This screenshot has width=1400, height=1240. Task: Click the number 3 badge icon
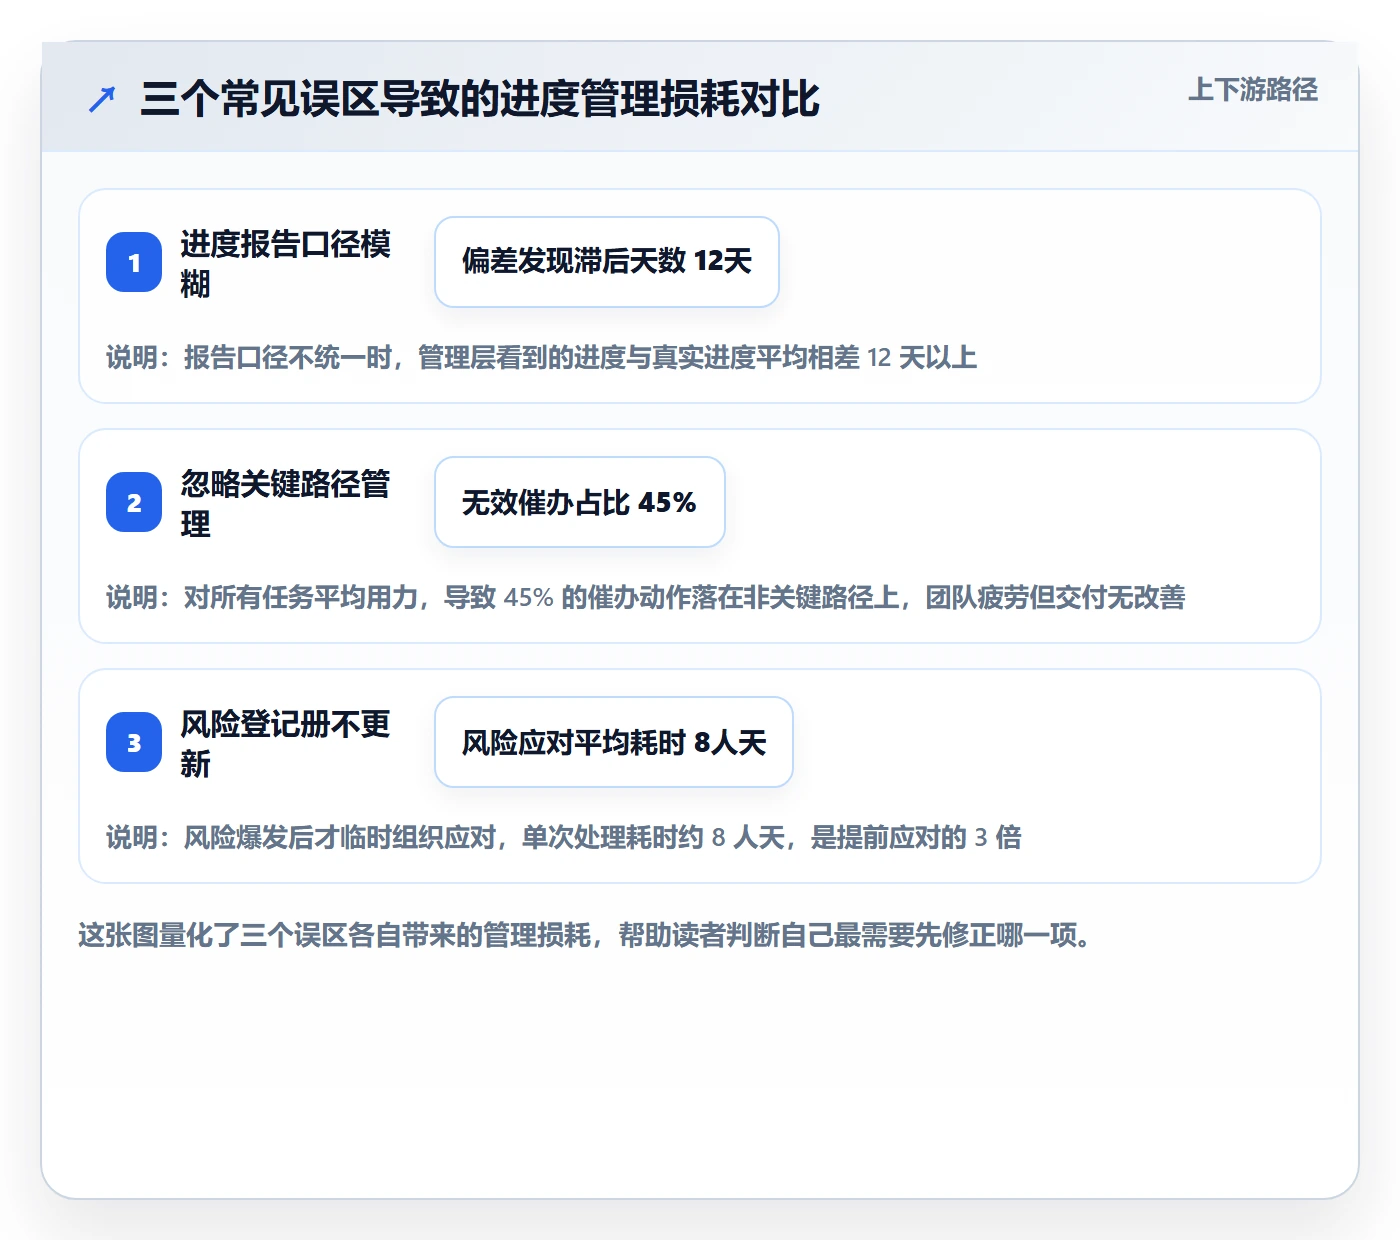click(134, 742)
